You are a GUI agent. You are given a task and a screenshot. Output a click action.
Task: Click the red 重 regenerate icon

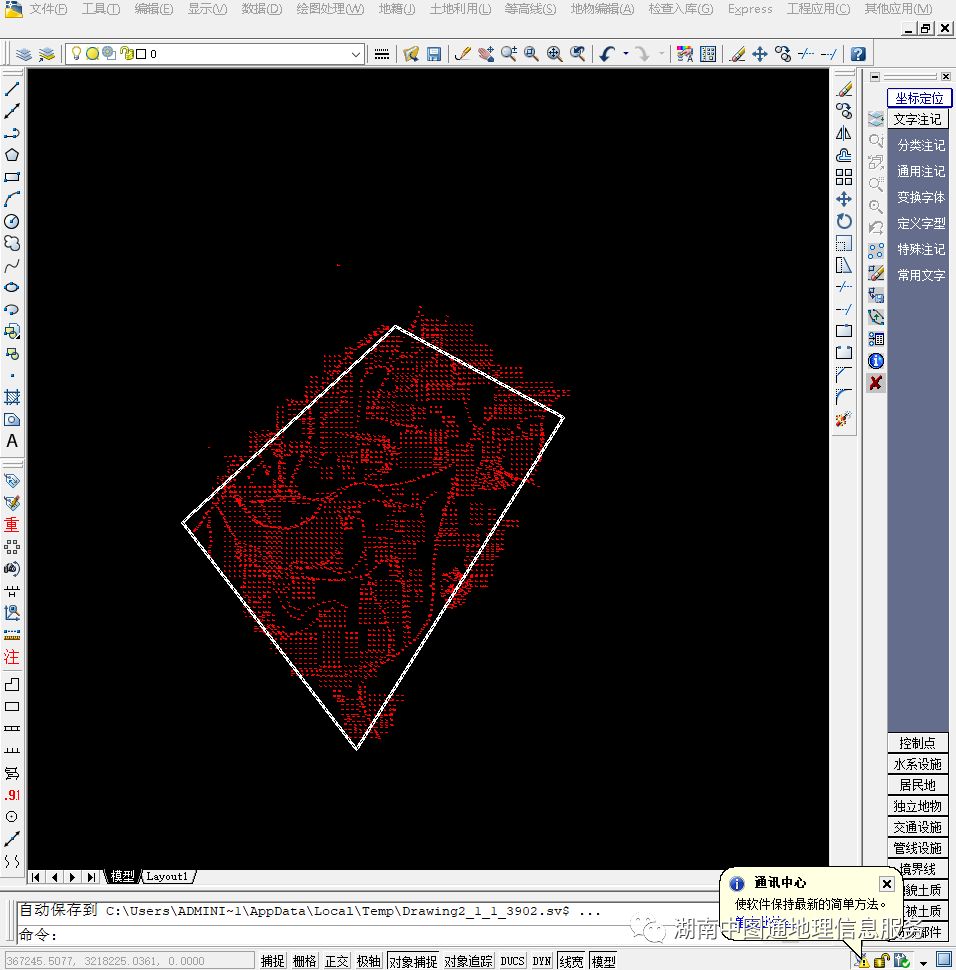[x=12, y=525]
